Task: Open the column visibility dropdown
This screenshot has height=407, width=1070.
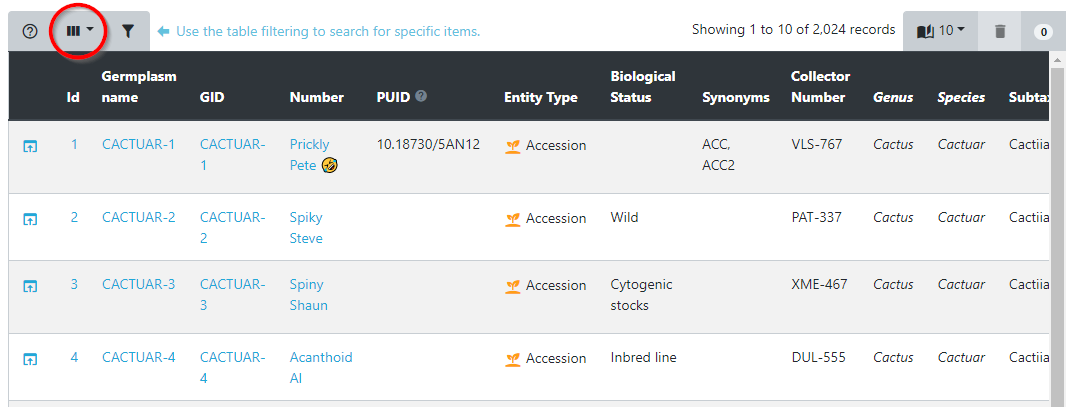Action: [x=79, y=31]
